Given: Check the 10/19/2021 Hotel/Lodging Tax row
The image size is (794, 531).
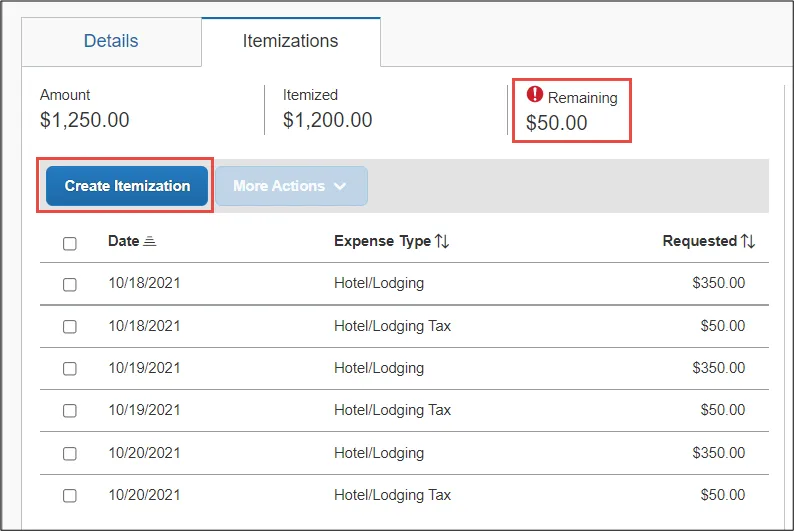Looking at the screenshot, I should pos(70,411).
